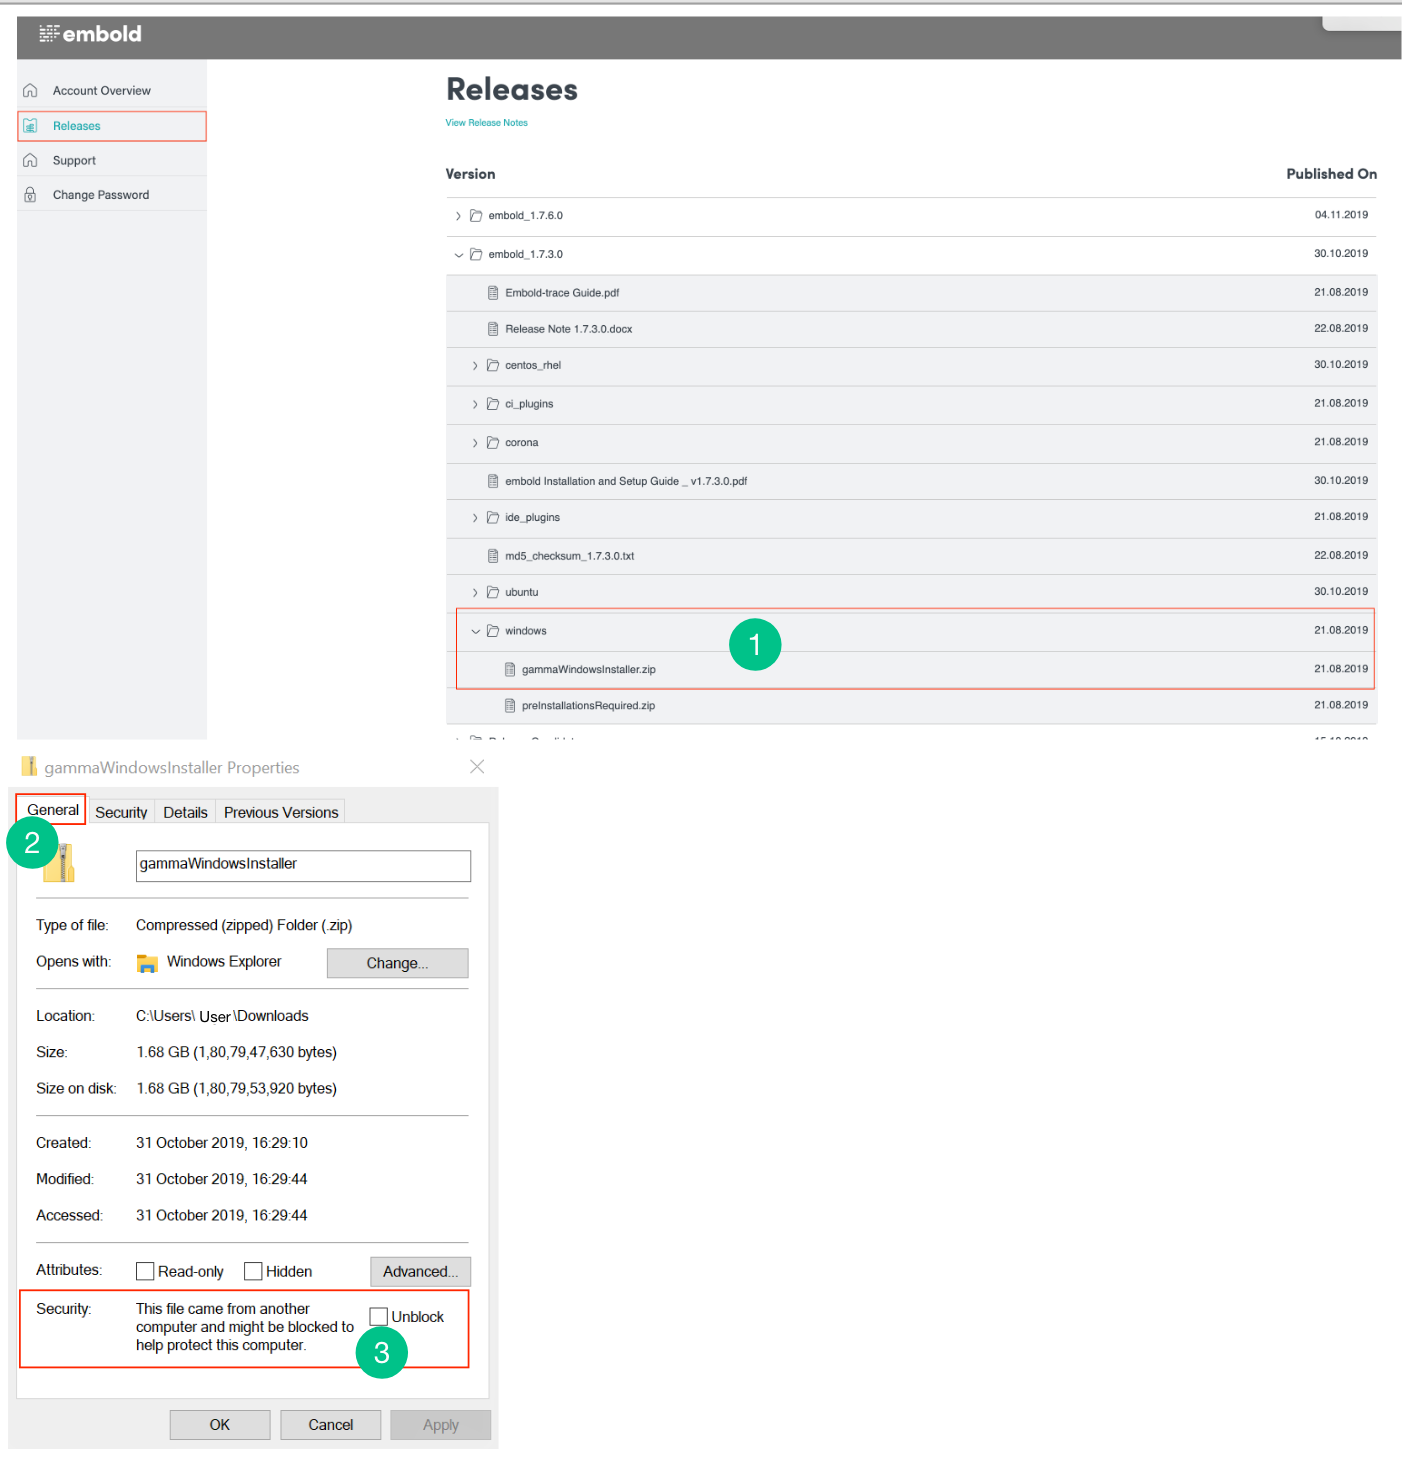Image resolution: width=1402 pixels, height=1464 pixels.
Task: Click the Version column header
Action: point(470,174)
